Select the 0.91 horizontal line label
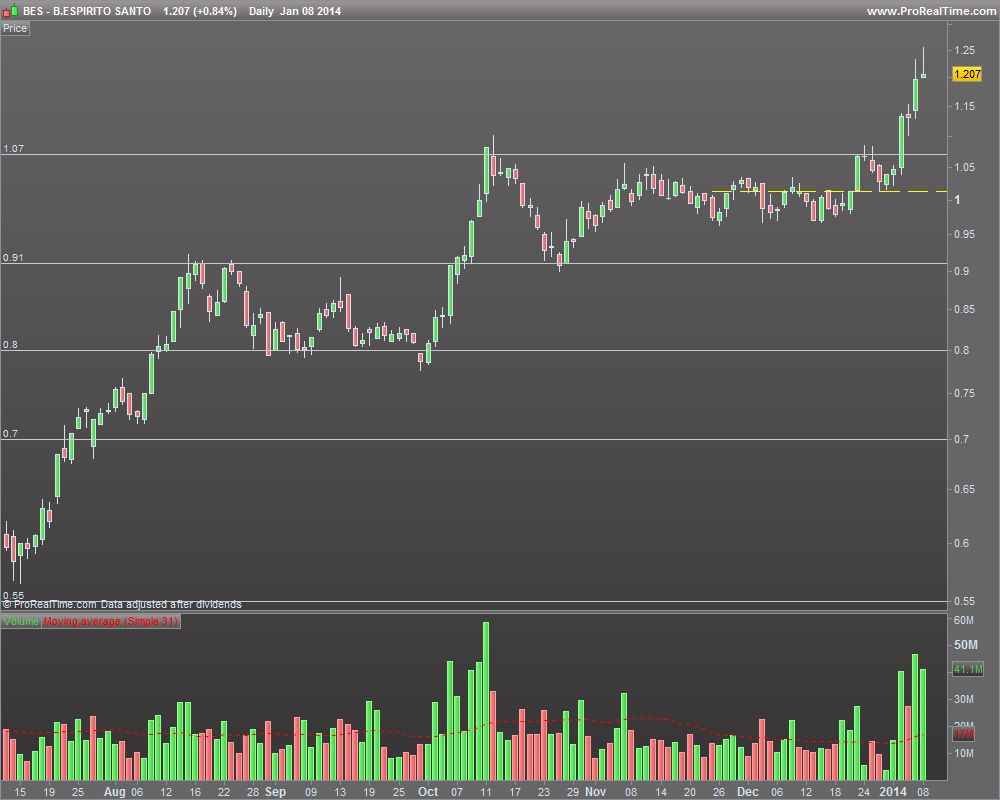1000x800 pixels. coord(13,258)
